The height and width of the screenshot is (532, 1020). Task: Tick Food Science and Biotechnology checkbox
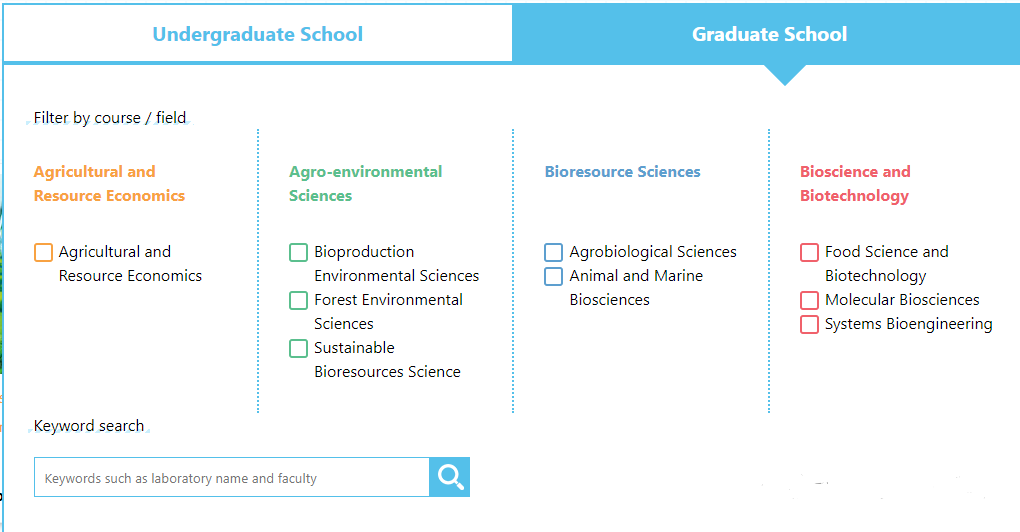[x=809, y=252]
